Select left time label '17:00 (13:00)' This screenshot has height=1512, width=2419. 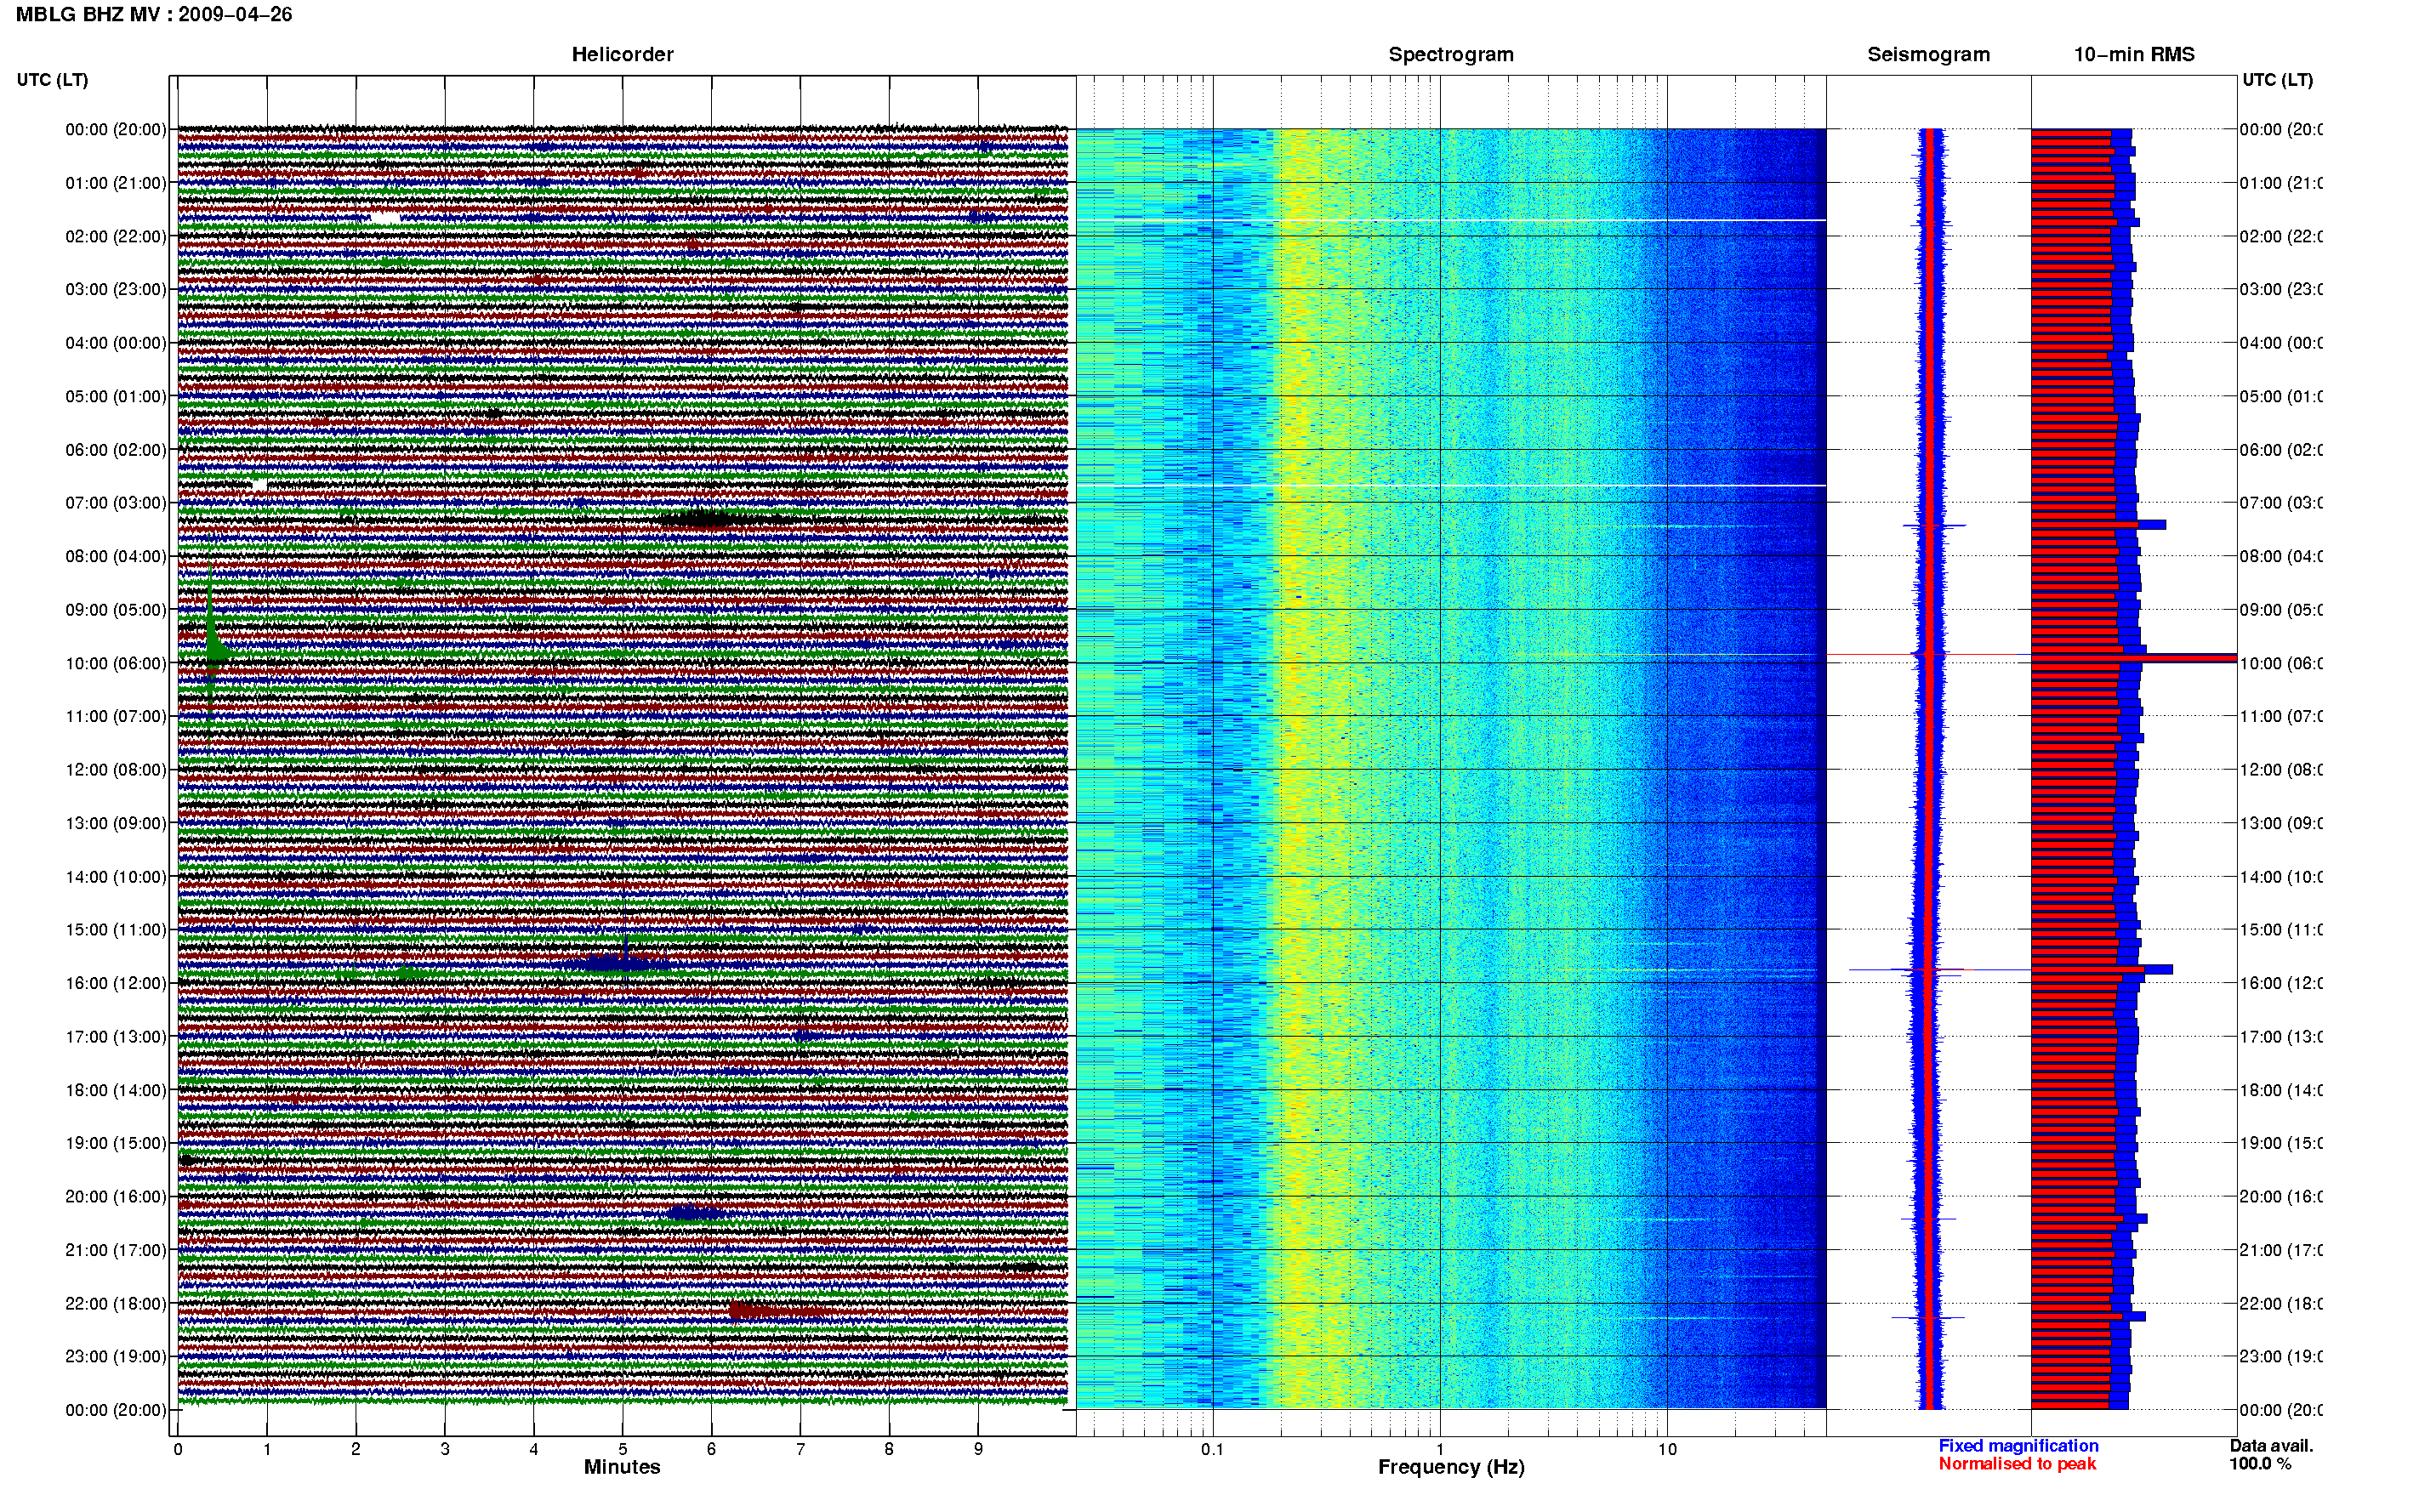116,1037
